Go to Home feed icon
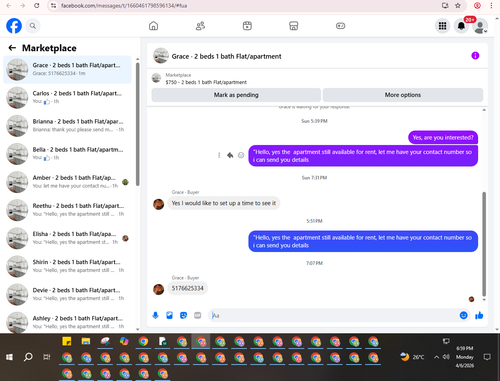The image size is (500, 381). click(x=153, y=26)
